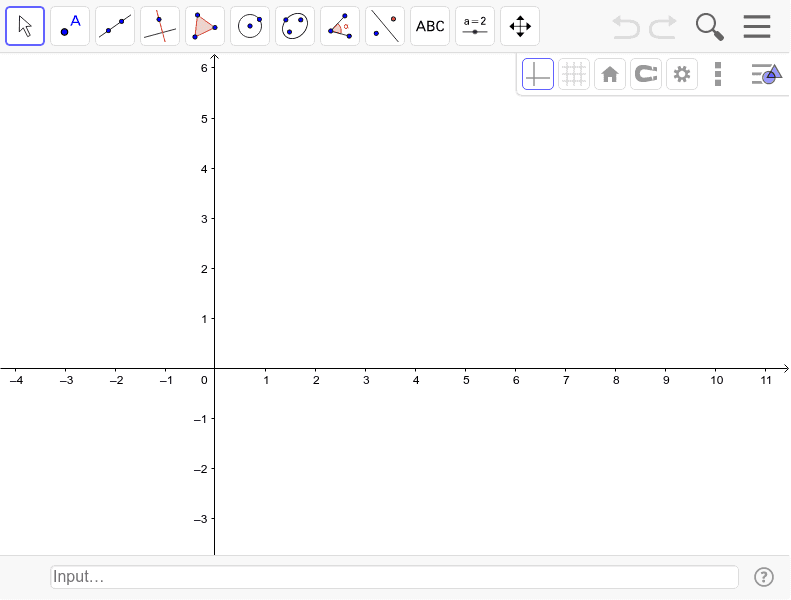Screen dimensions: 791x600
Task: Click the Input field
Action: click(x=394, y=577)
